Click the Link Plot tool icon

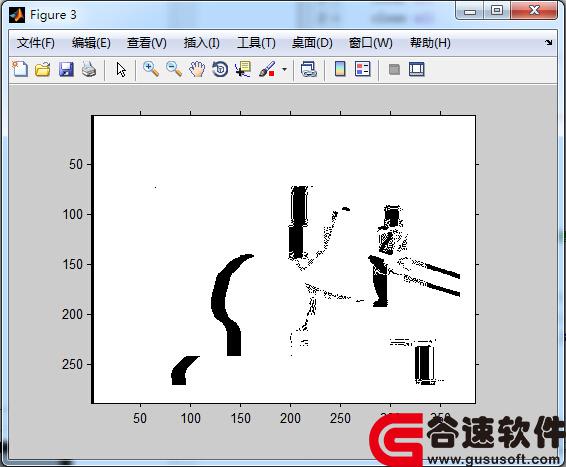(309, 69)
